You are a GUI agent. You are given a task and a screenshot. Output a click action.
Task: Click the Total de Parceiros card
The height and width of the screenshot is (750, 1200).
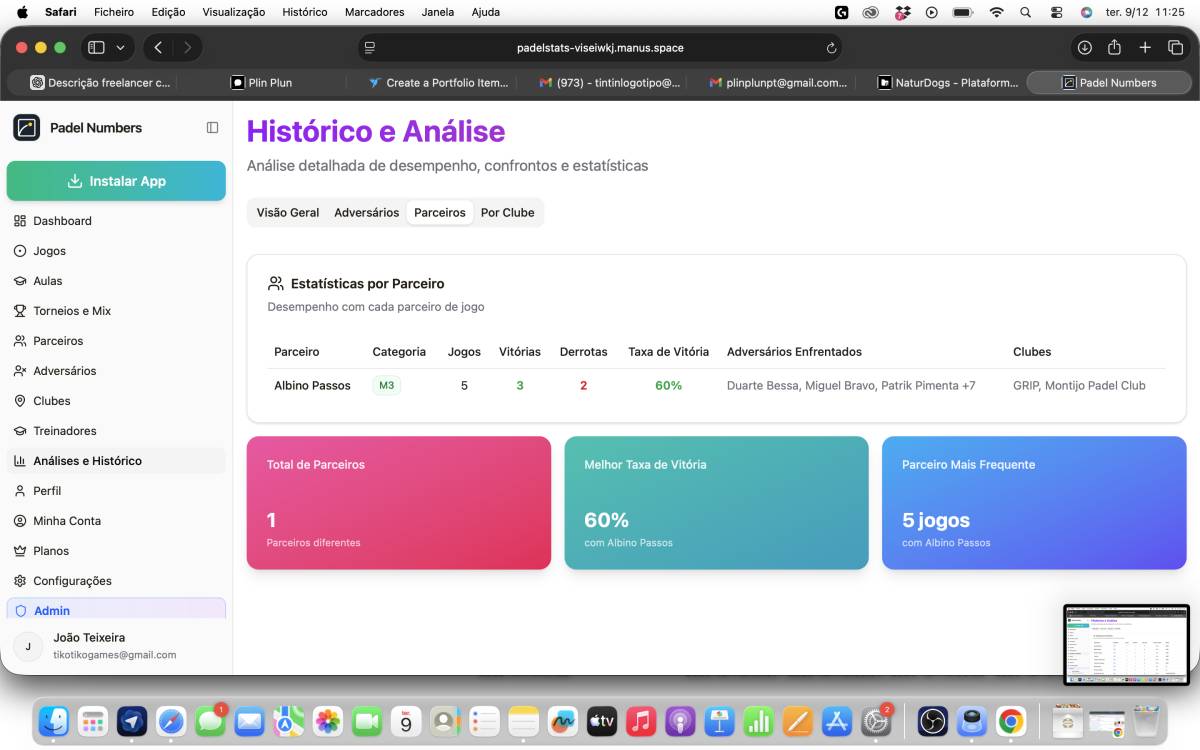(399, 503)
